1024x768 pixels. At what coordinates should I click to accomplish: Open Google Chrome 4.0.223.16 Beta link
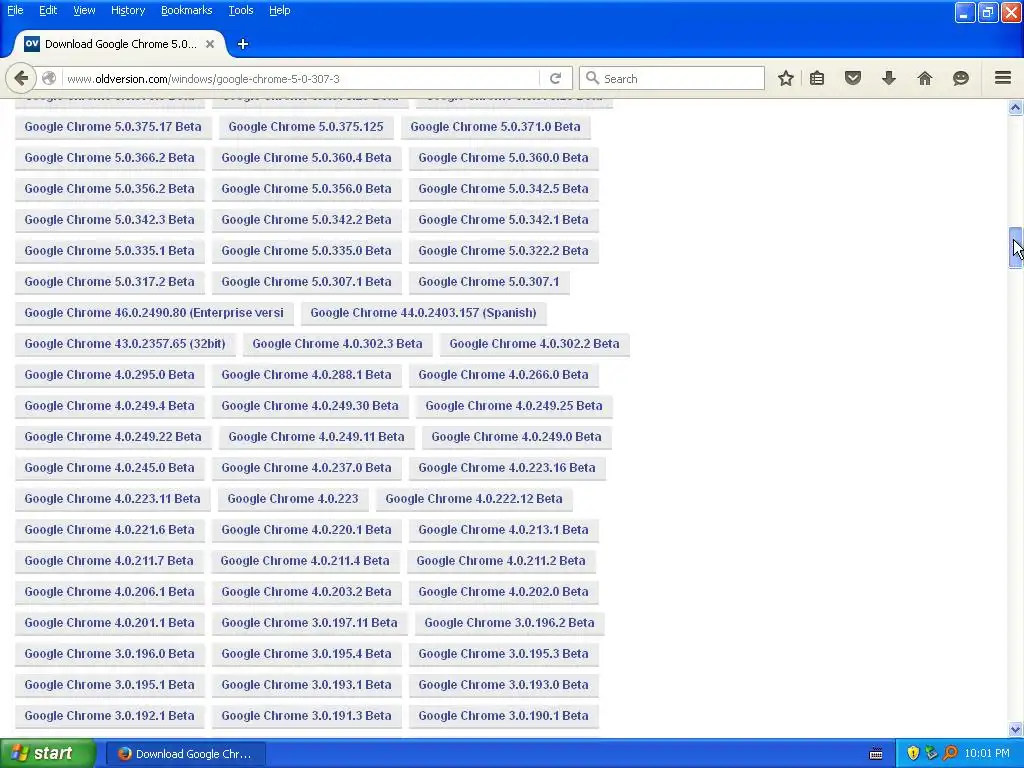pyautogui.click(x=507, y=468)
